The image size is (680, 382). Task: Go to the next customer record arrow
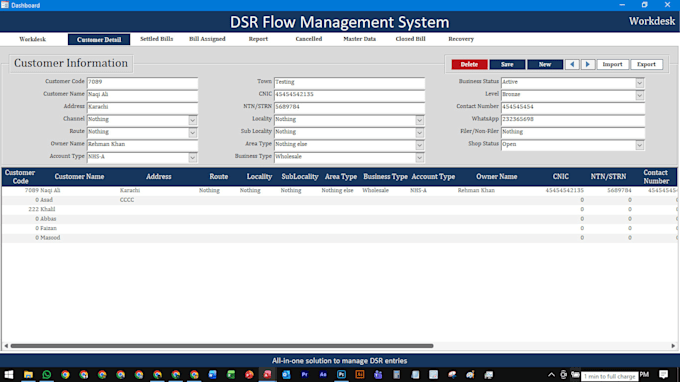coord(588,64)
